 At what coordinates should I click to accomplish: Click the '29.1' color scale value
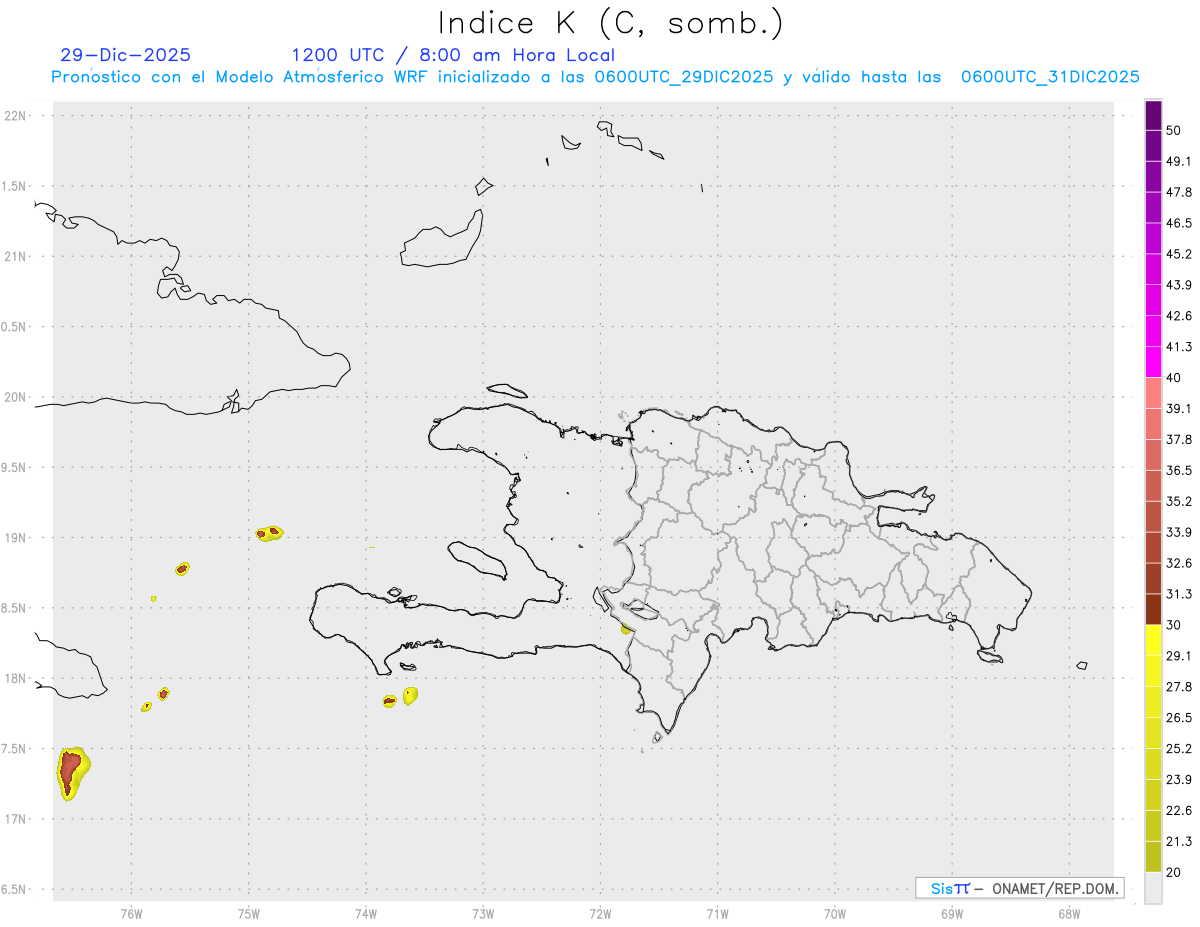click(1178, 655)
